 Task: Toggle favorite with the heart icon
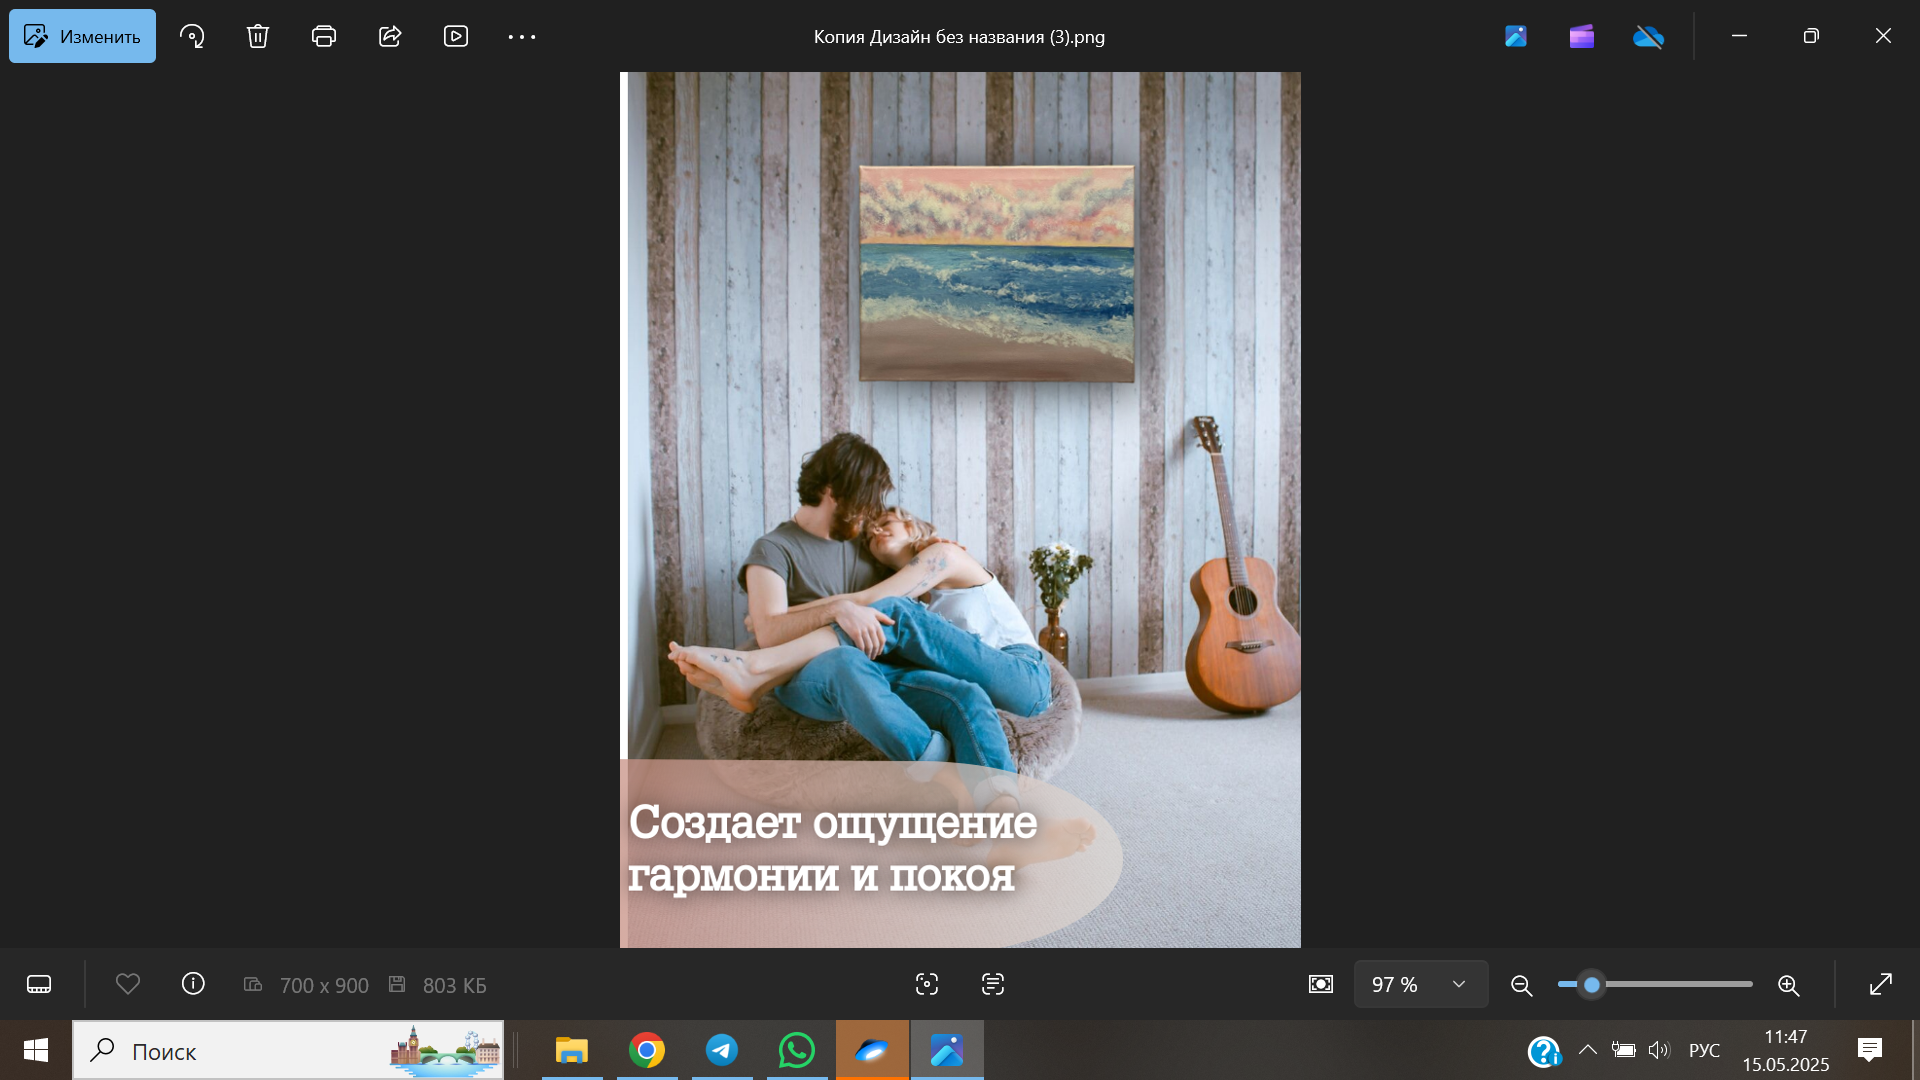click(x=128, y=984)
